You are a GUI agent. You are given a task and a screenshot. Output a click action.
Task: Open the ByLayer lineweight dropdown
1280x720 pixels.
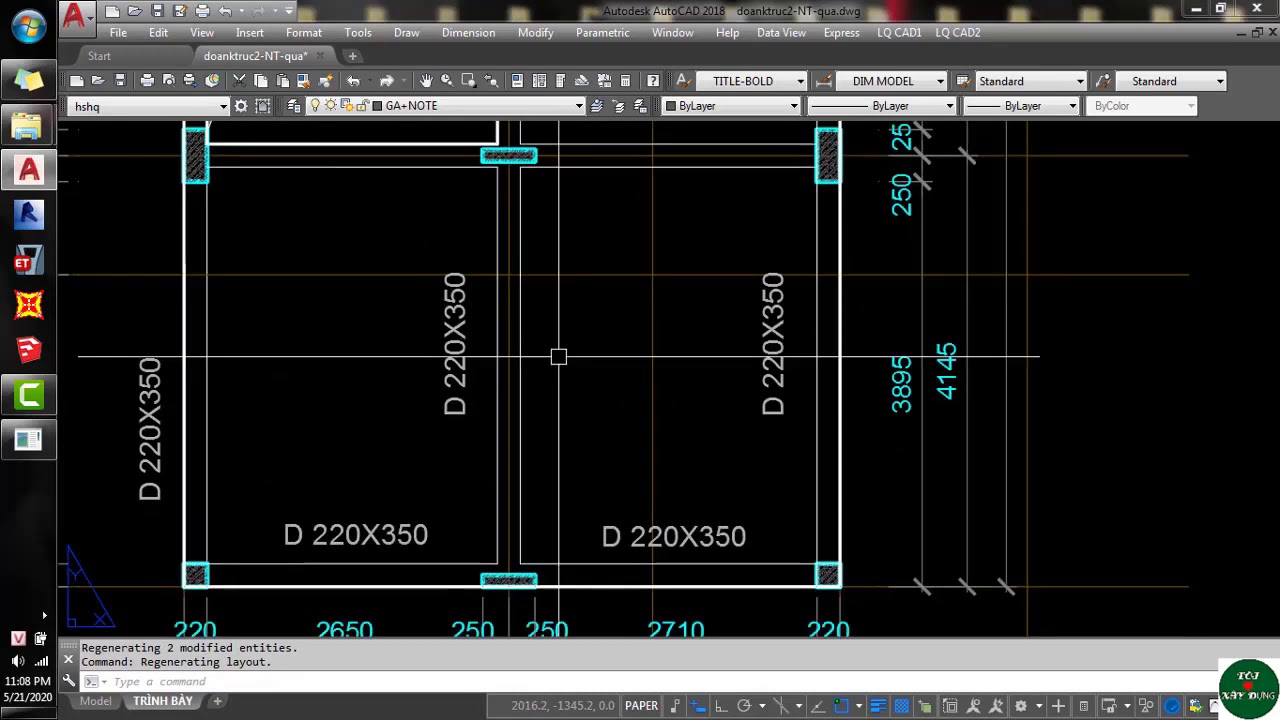[1073, 106]
